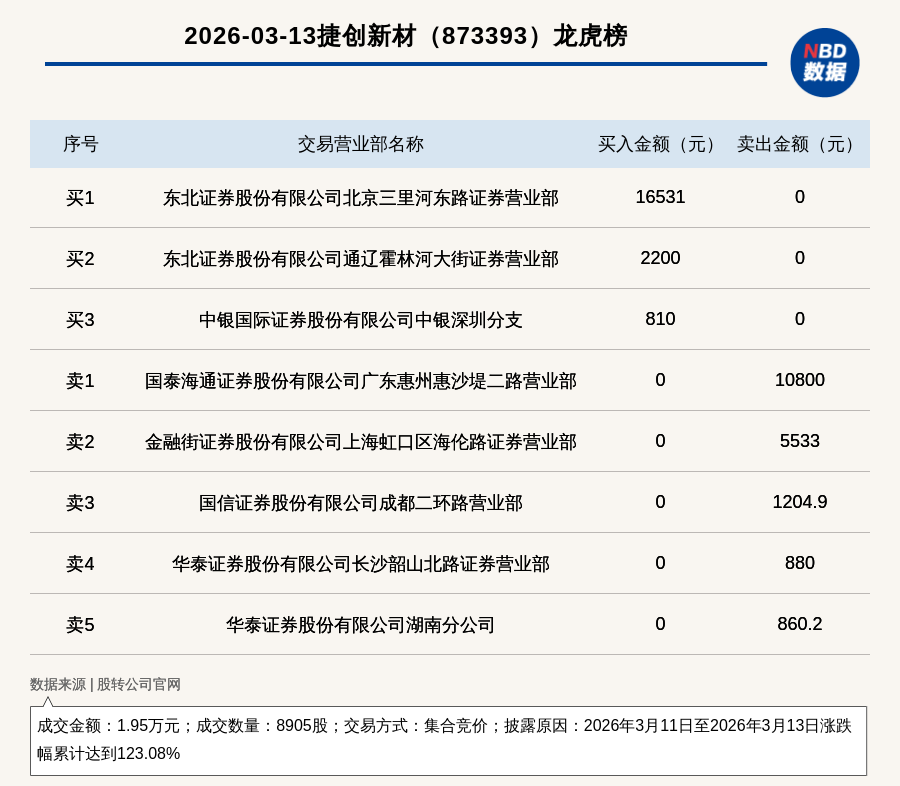Click the 龙虎榜 page title text

[405, 36]
